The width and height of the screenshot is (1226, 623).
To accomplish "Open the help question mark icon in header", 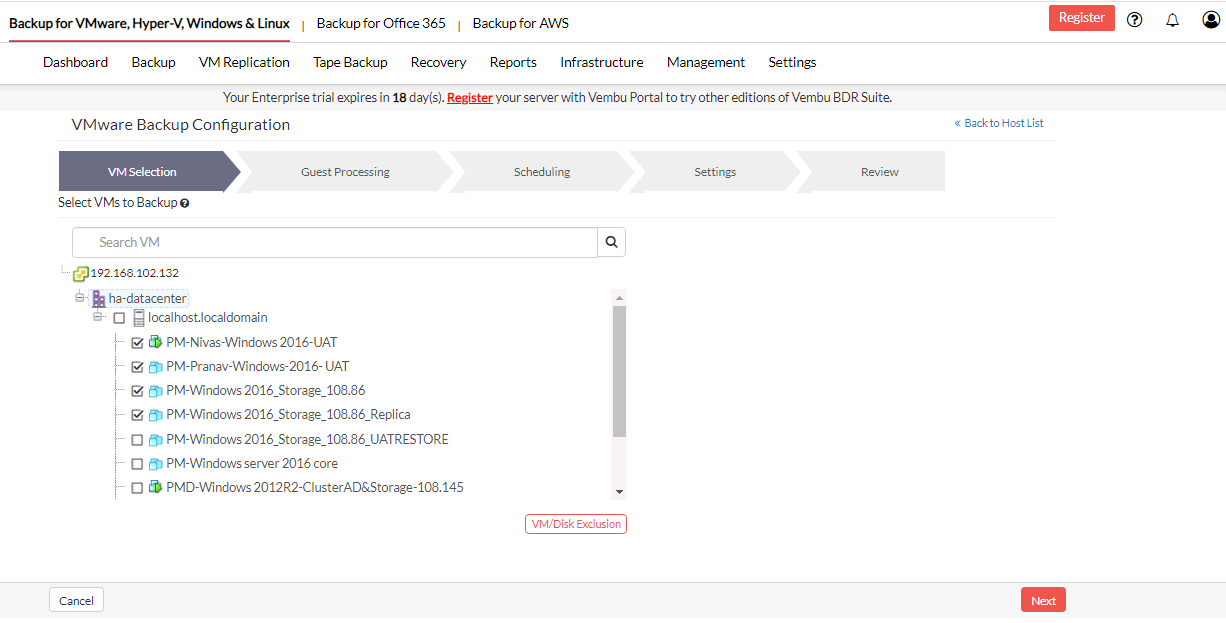I will click(1134, 19).
